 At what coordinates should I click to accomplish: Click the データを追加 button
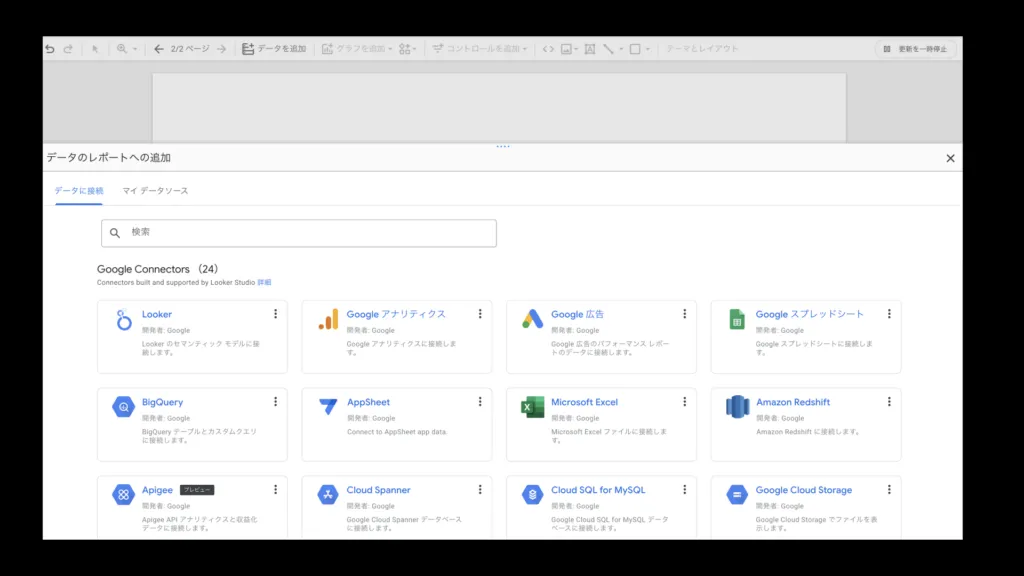click(x=274, y=49)
